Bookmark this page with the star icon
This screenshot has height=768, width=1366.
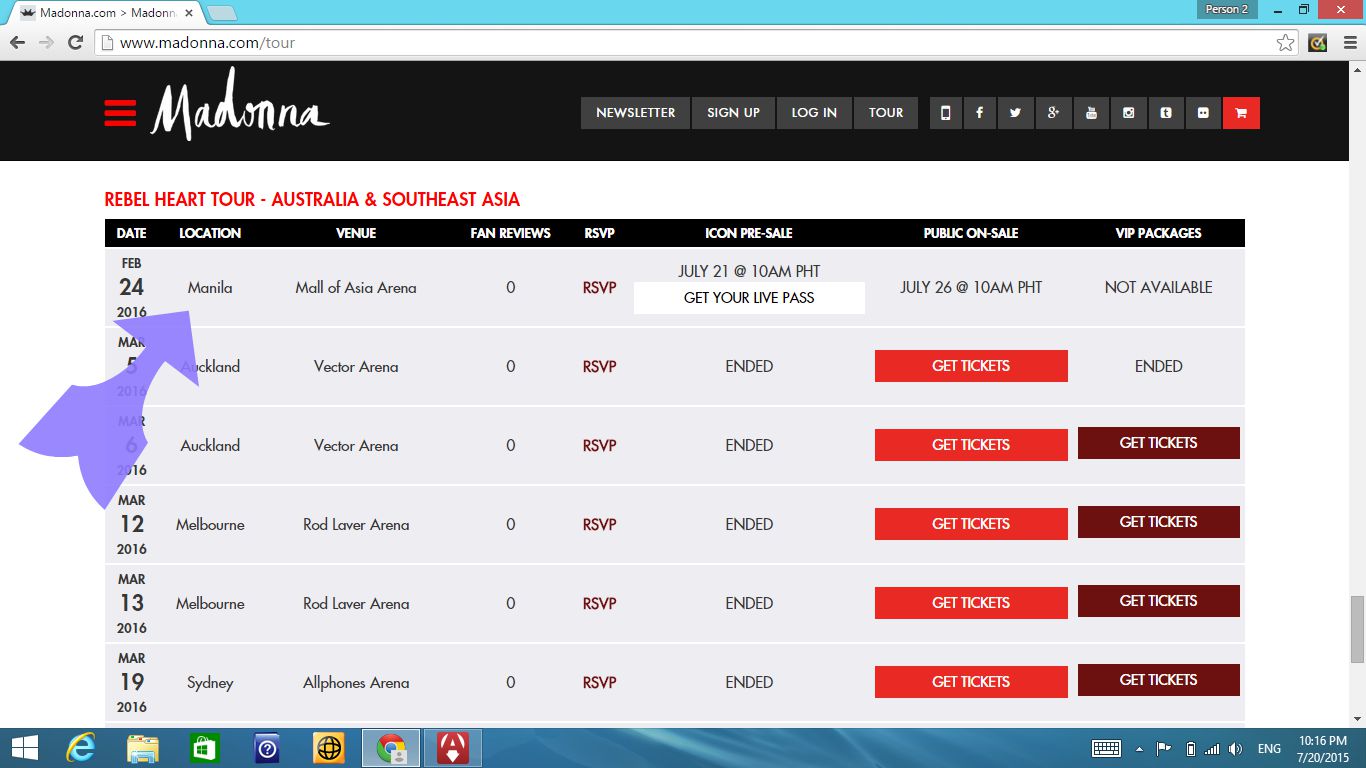[1285, 43]
